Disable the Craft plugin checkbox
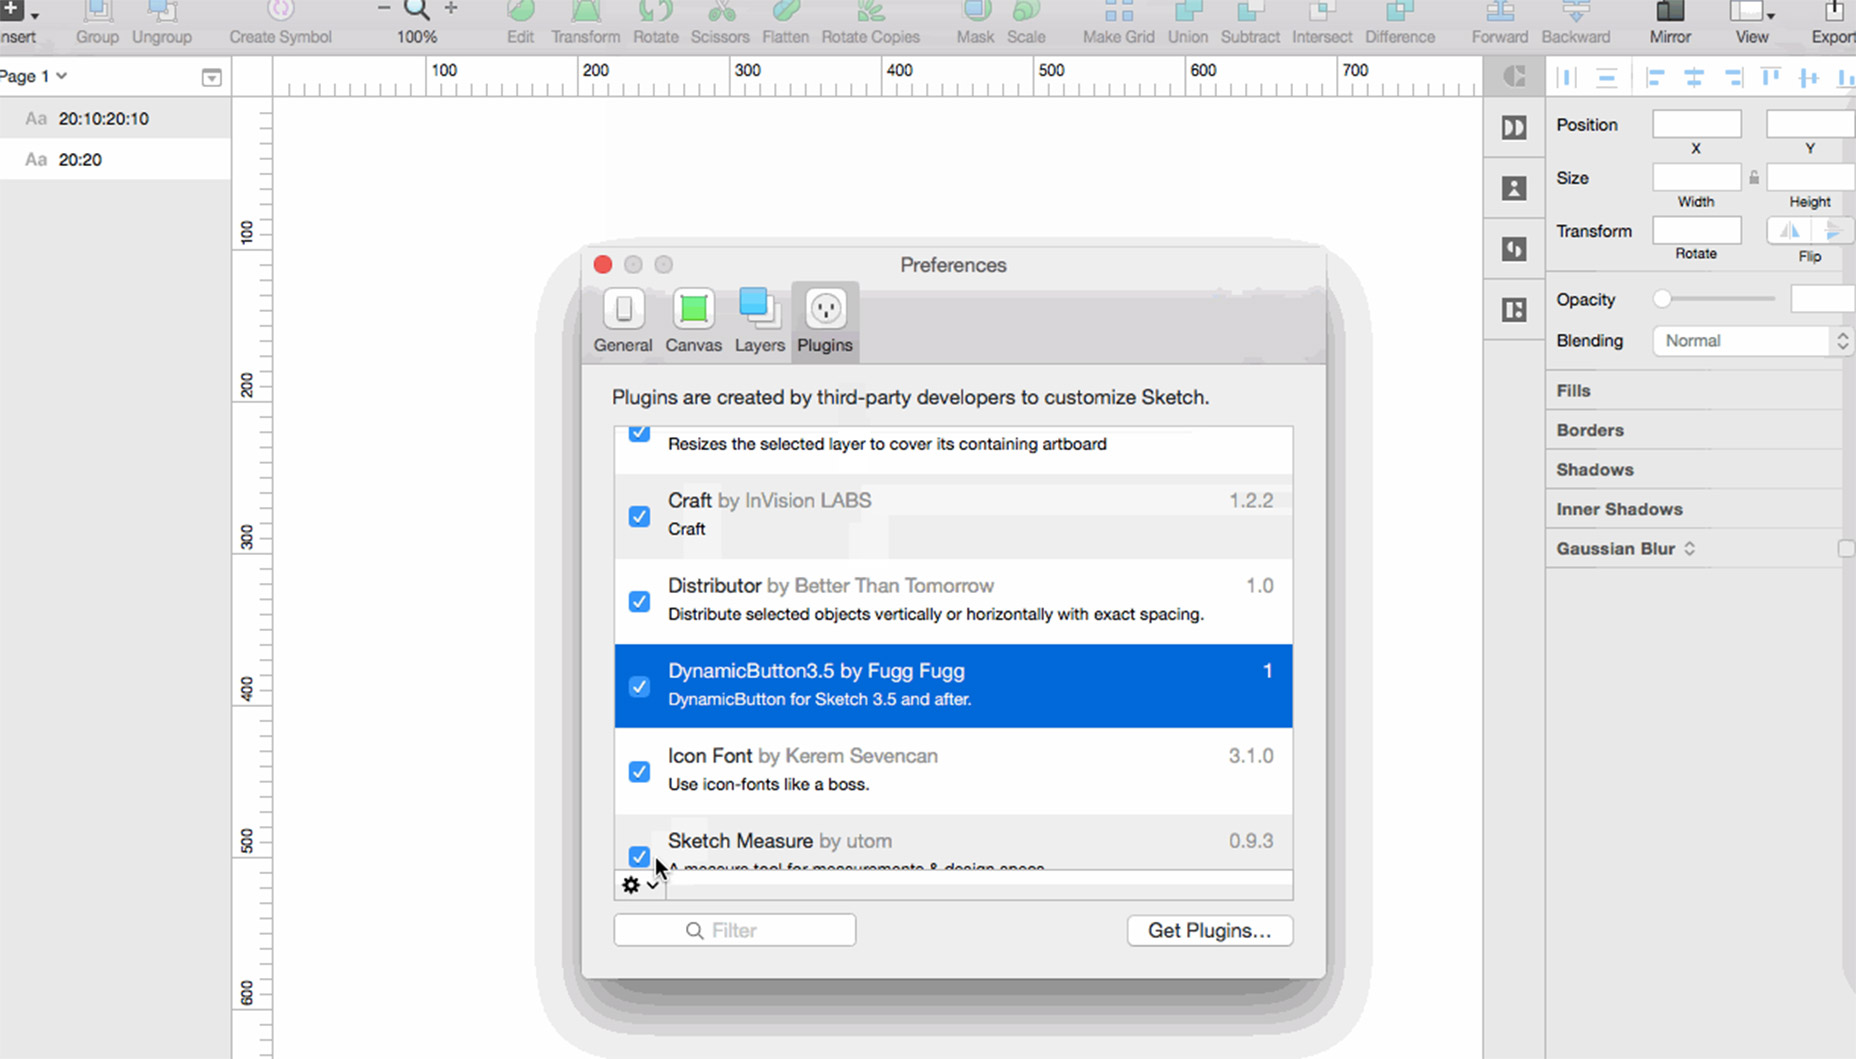This screenshot has width=1856, height=1059. tap(639, 516)
